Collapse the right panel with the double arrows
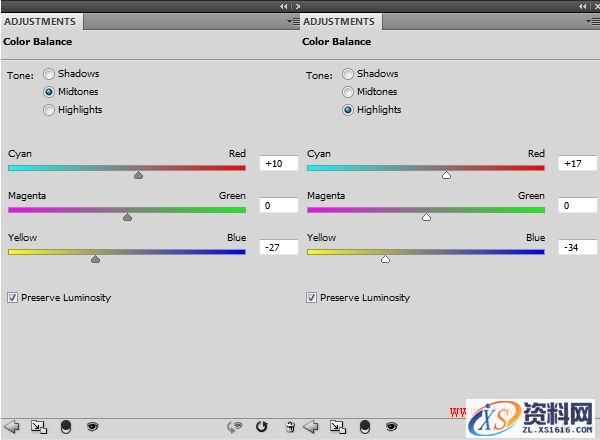 point(583,6)
